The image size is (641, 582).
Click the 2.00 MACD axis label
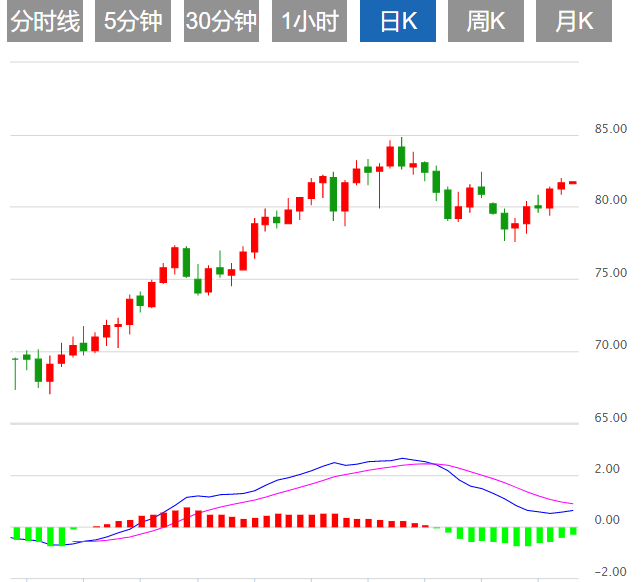(x=607, y=468)
